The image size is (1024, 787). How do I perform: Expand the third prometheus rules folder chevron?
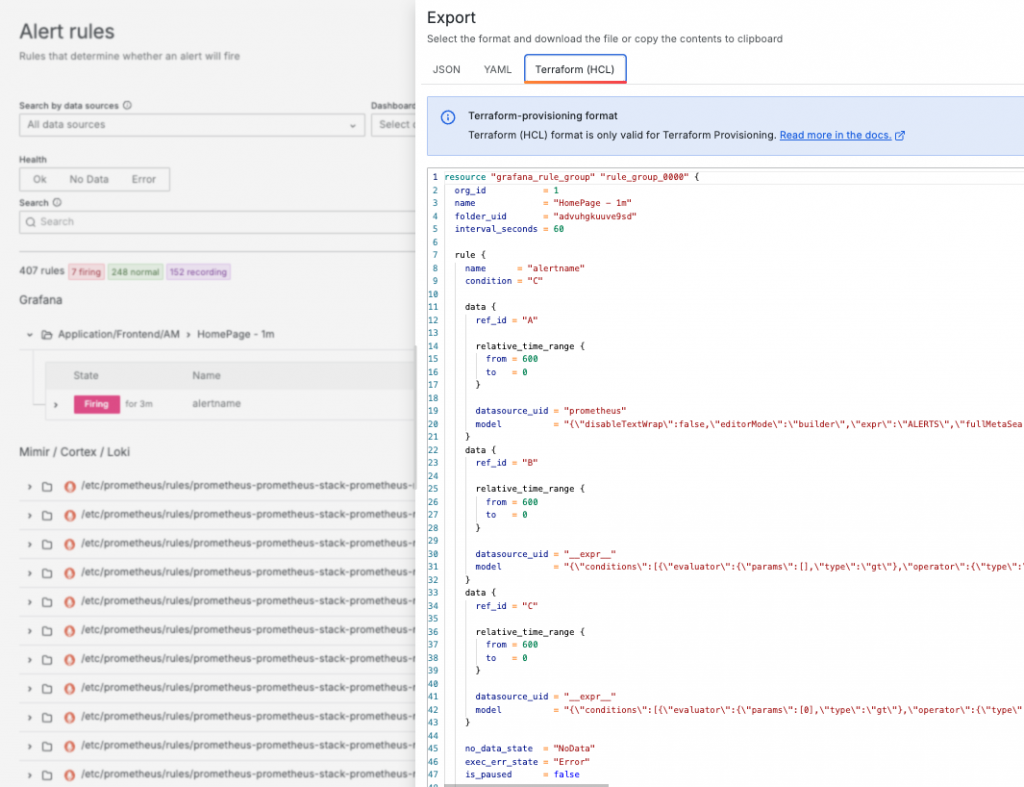29,544
